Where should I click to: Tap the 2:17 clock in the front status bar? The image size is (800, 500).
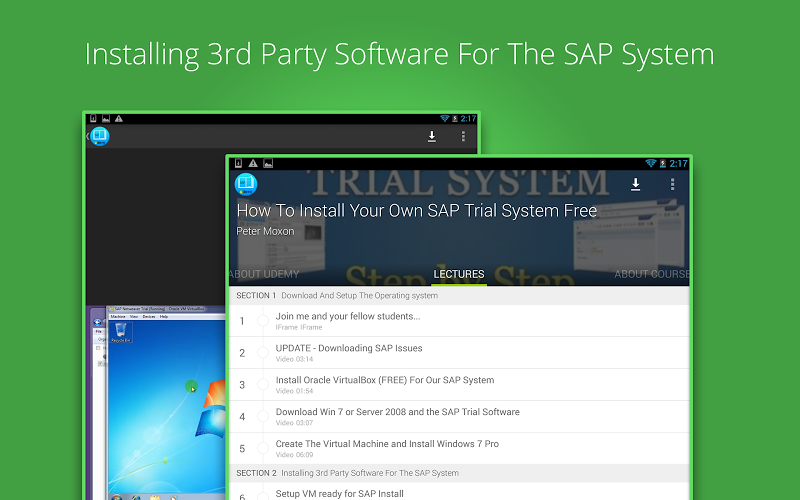tap(678, 163)
